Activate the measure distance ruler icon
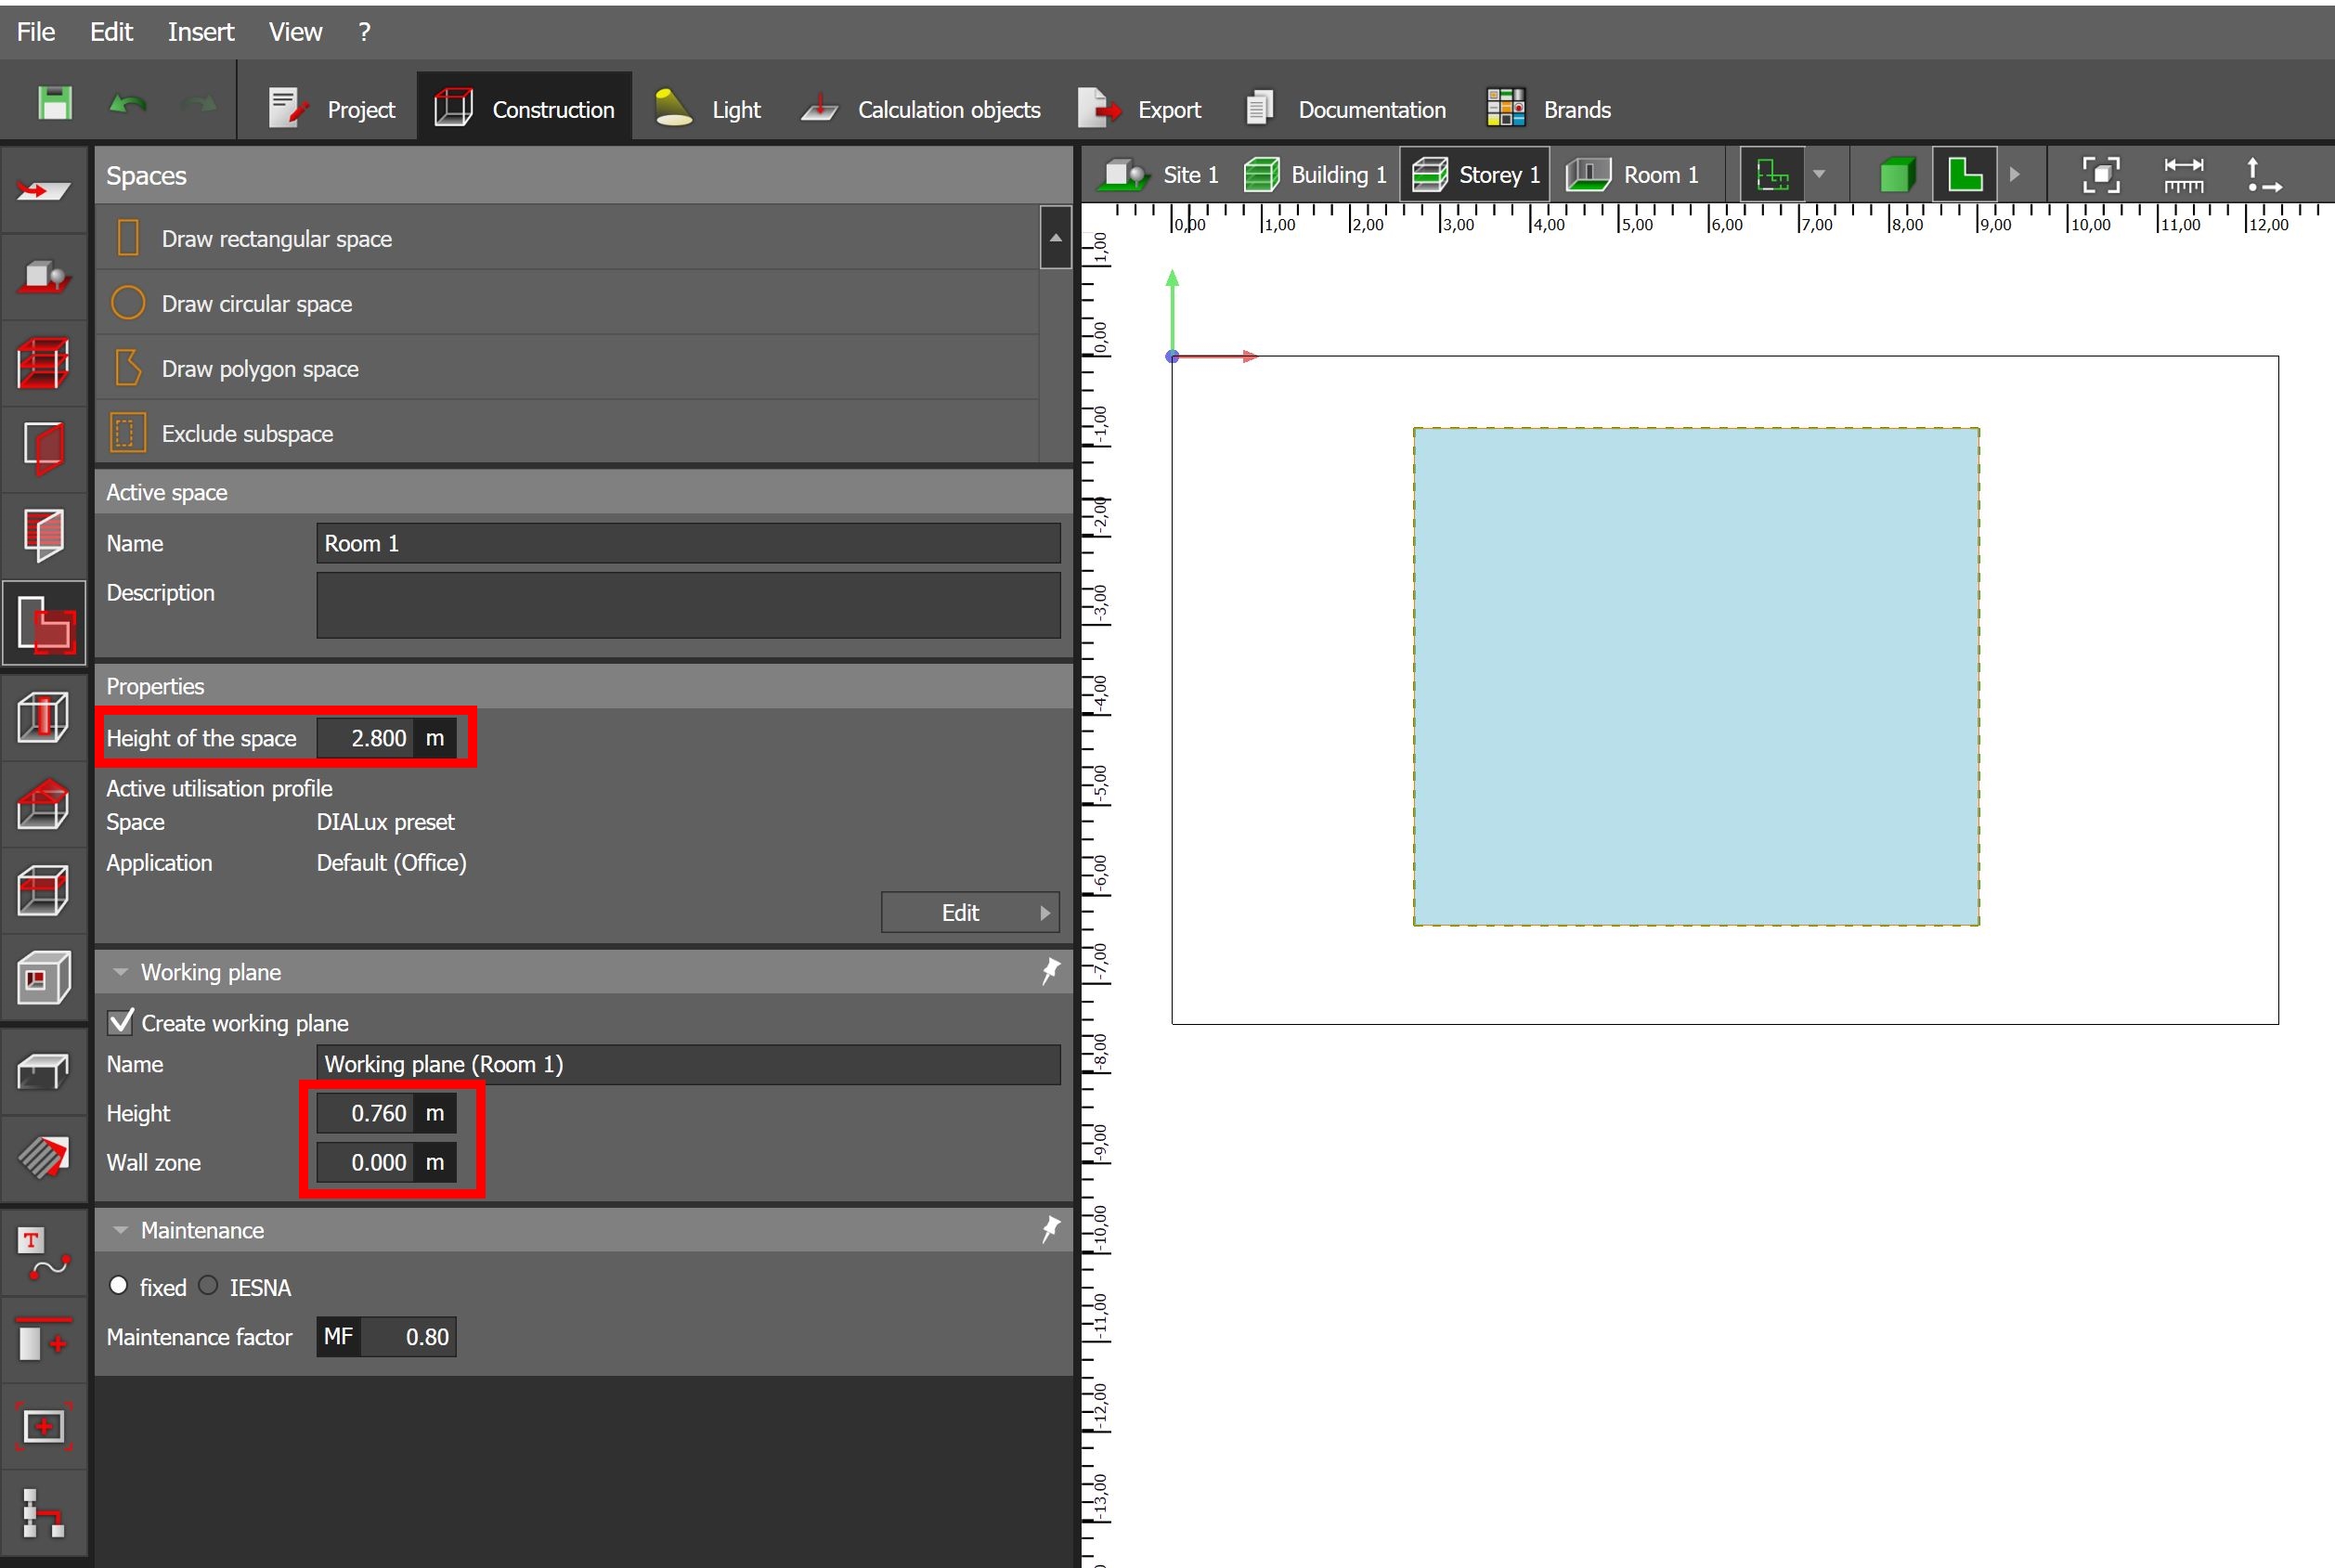The width and height of the screenshot is (2335, 1568). pyautogui.click(x=2182, y=175)
